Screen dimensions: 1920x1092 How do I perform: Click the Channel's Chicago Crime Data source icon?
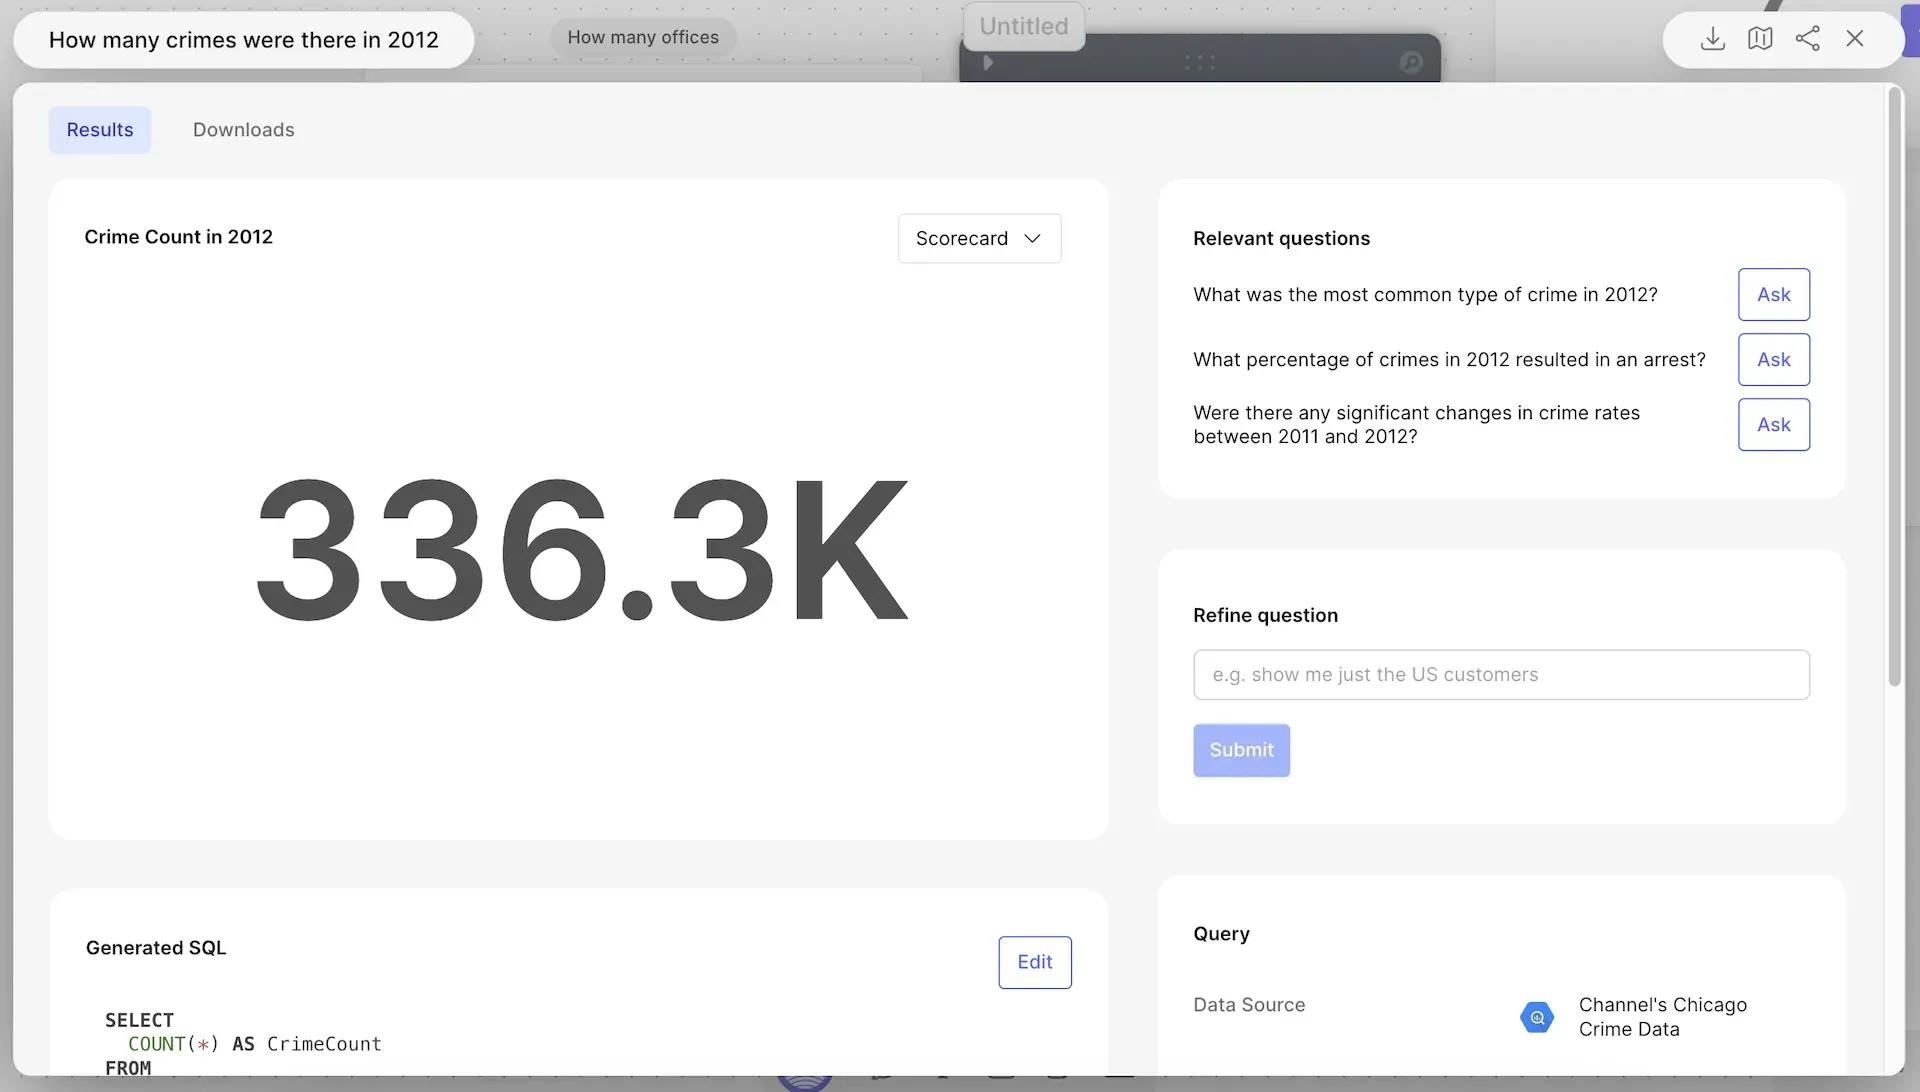1537,1017
